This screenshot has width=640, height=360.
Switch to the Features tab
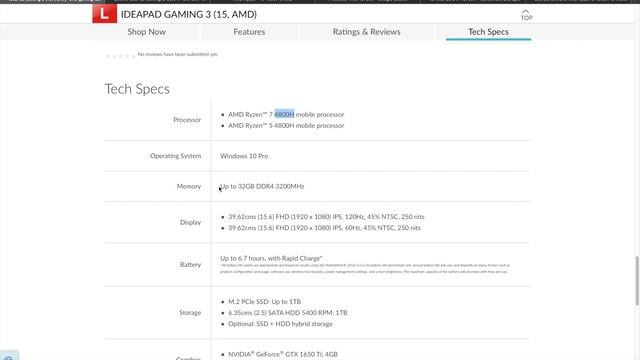point(249,32)
